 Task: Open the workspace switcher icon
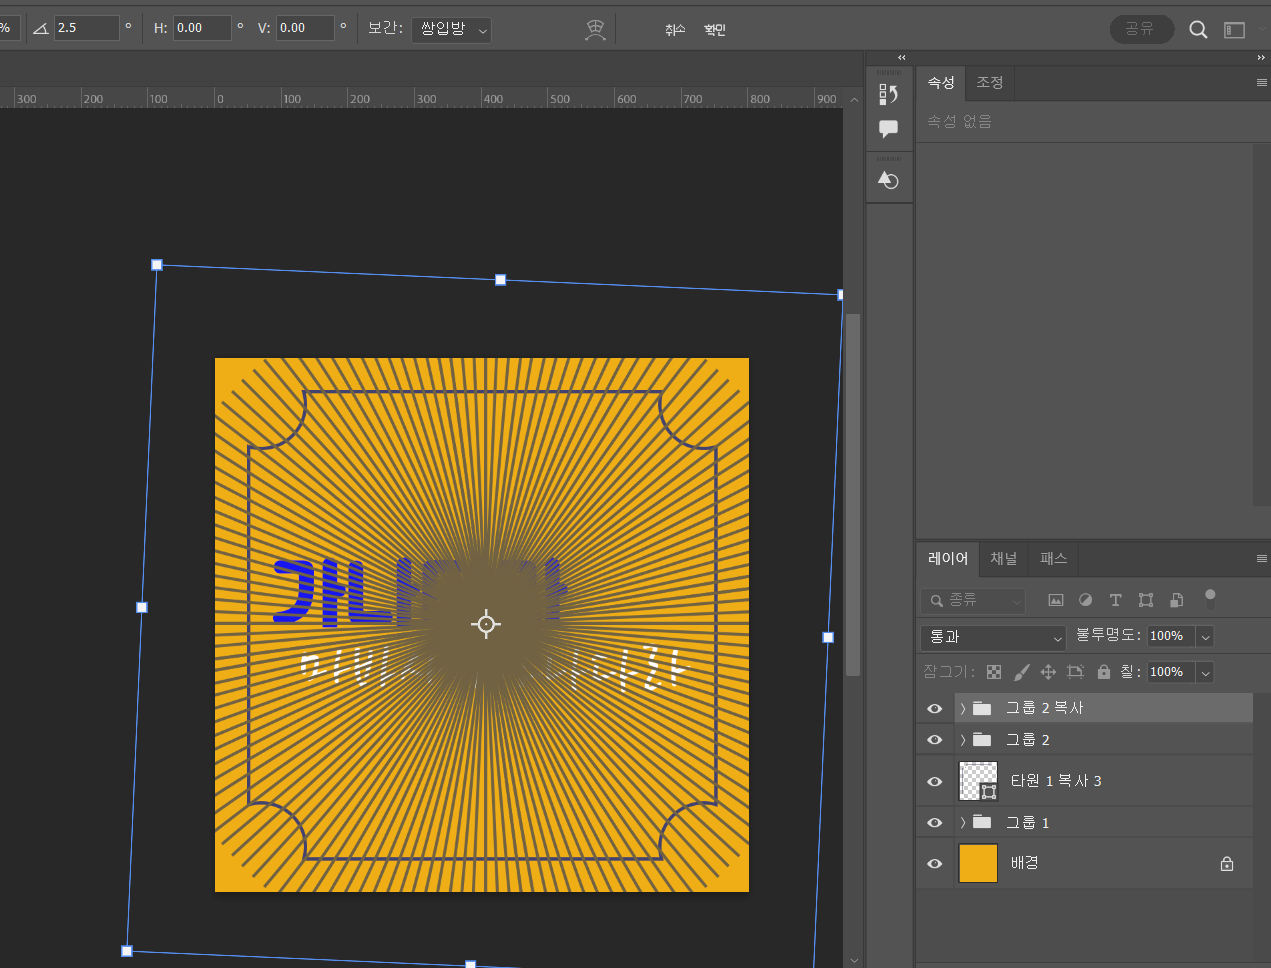(x=1235, y=30)
